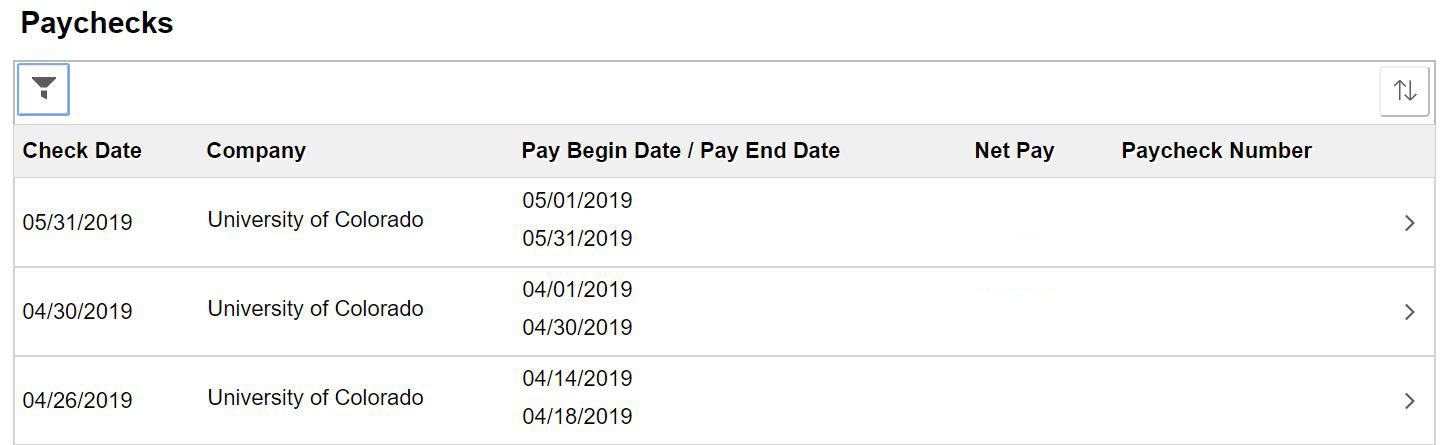Select the 04/30/2019 check date cell

[x=78, y=311]
